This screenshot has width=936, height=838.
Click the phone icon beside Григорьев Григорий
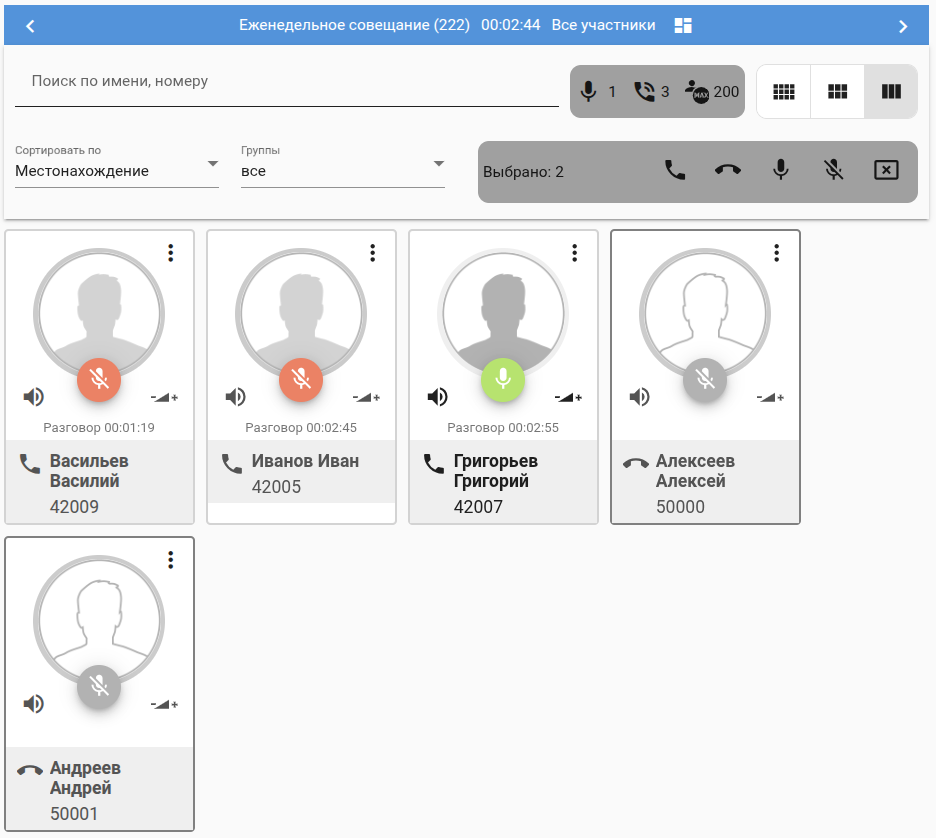[x=433, y=464]
